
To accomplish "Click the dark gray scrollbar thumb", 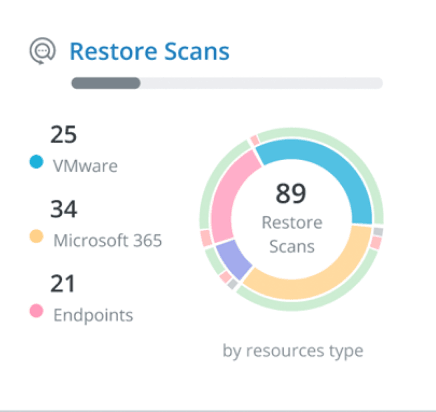I will pyautogui.click(x=106, y=83).
